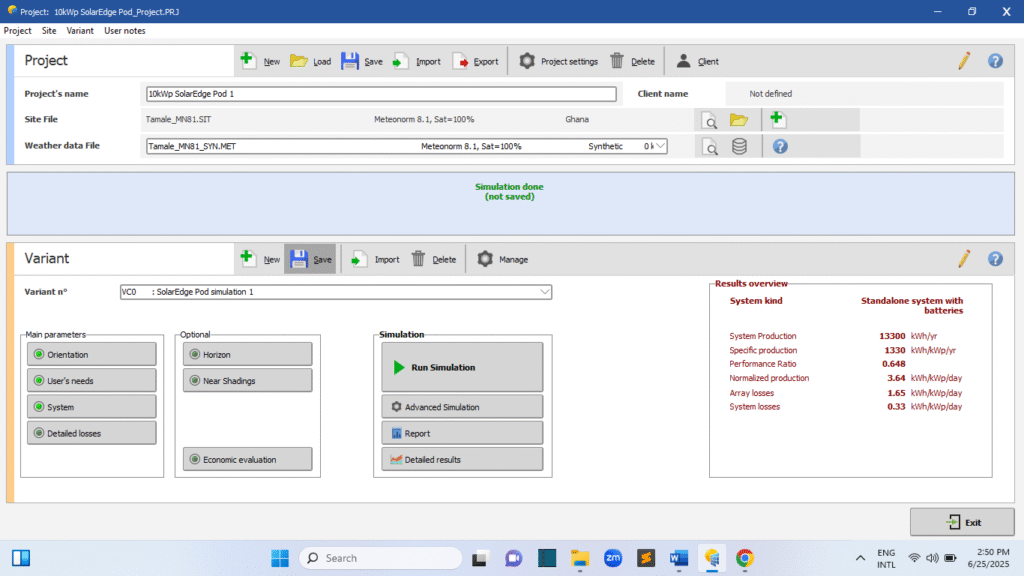This screenshot has height=576, width=1024.
Task: Open the Site menu
Action: [49, 31]
